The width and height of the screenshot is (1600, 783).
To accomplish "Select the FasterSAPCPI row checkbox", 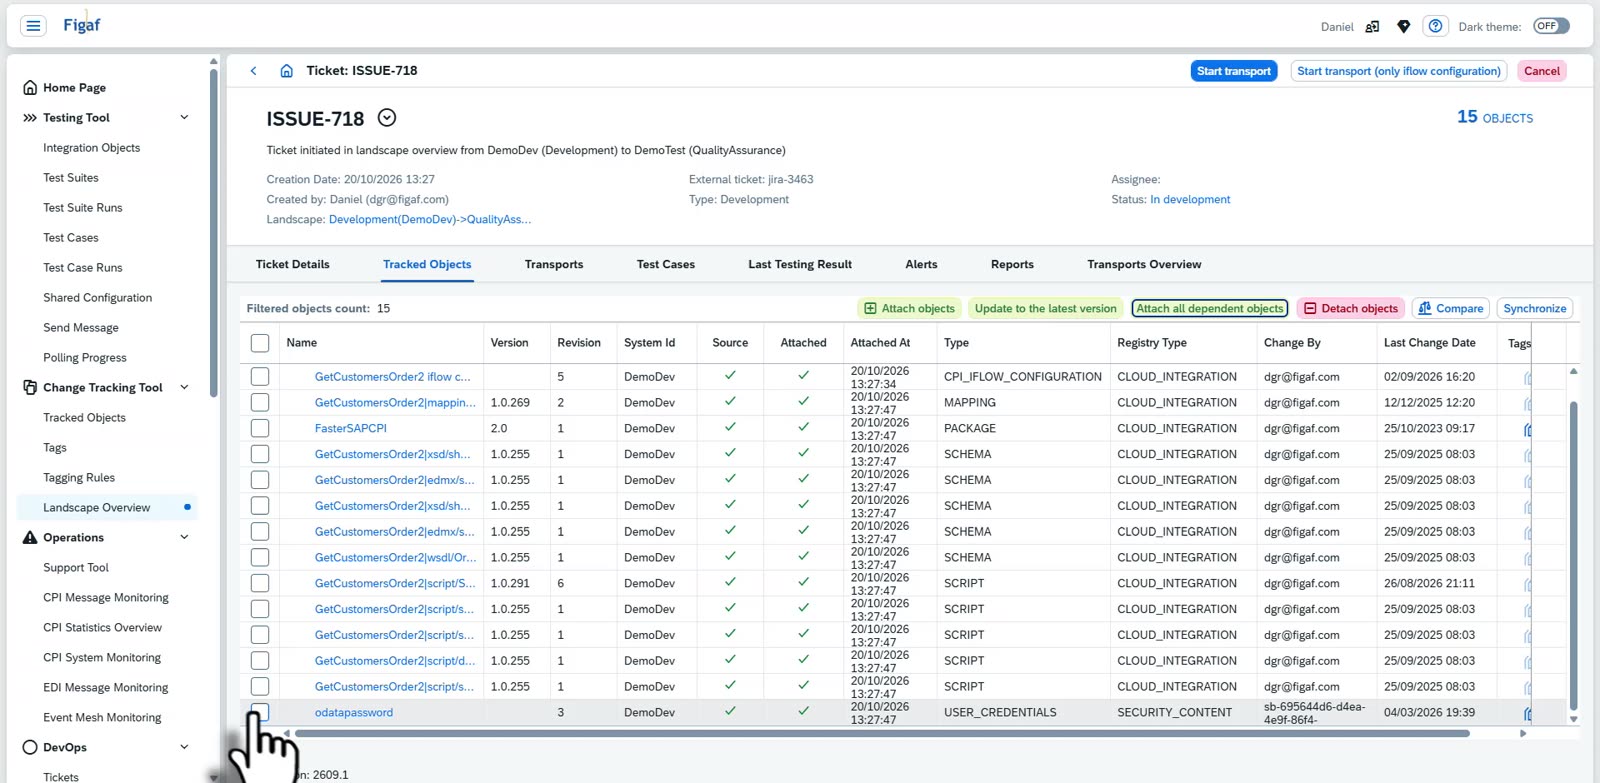I will [260, 429].
